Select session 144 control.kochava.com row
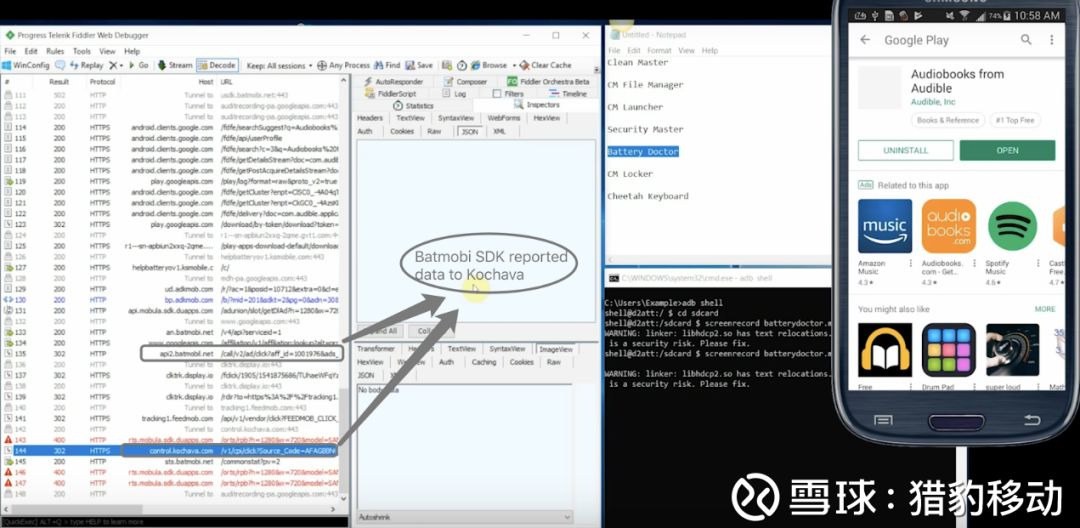This screenshot has height=528, width=1080. tap(171, 451)
